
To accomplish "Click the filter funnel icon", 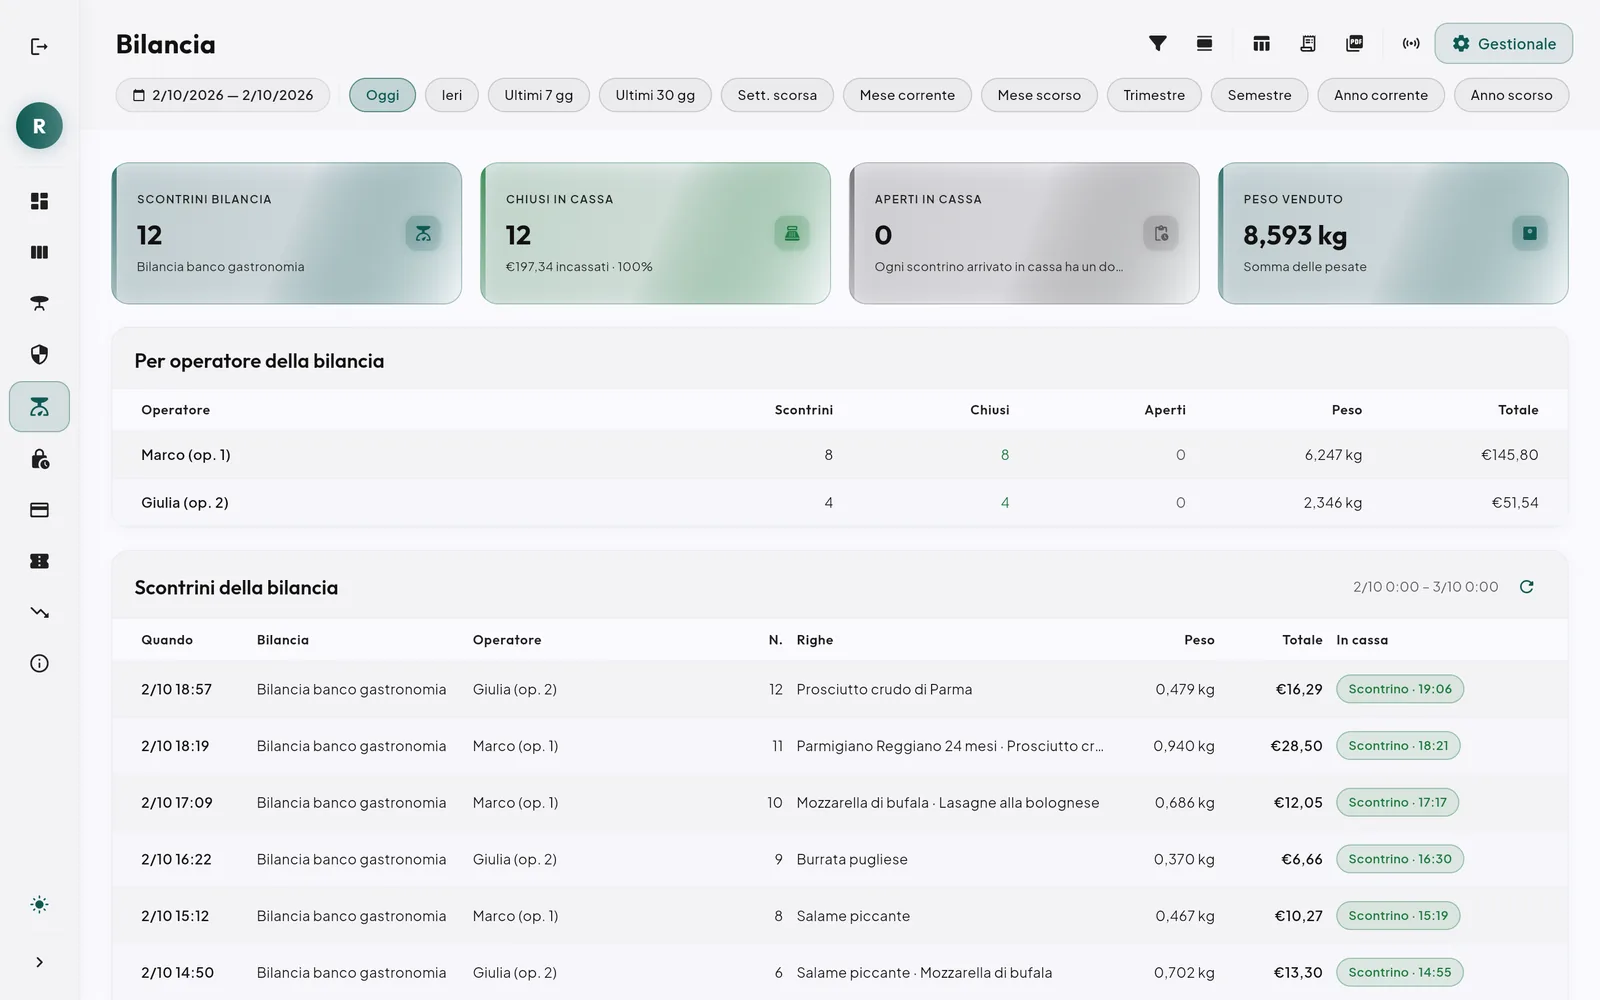I will tap(1157, 43).
